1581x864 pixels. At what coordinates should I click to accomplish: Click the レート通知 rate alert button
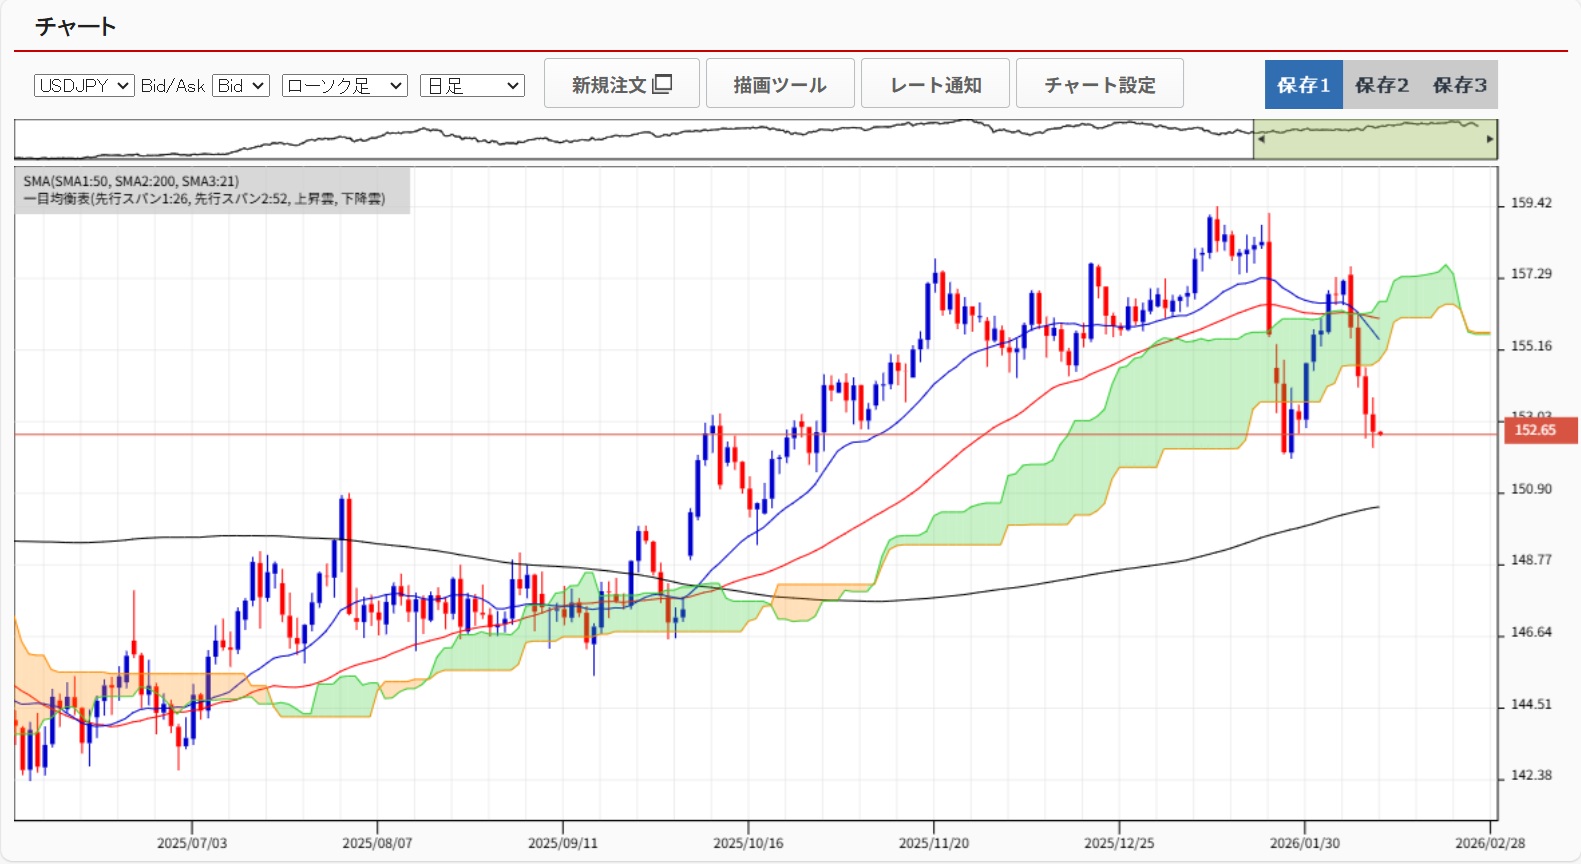[x=935, y=84]
